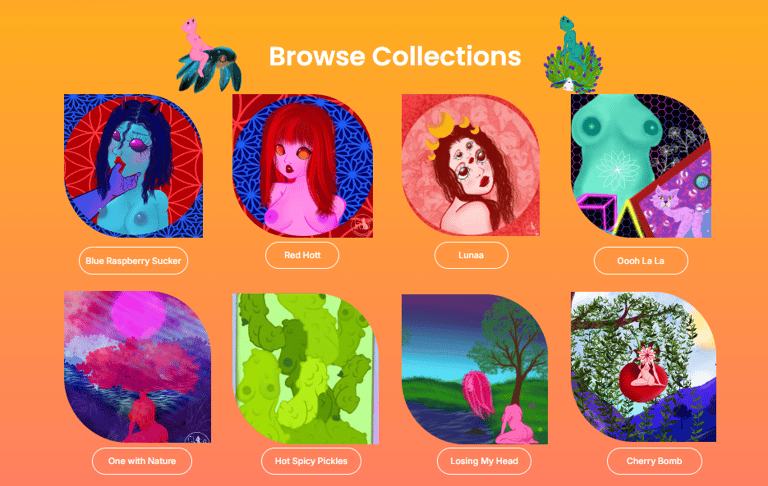Click the red-haired pink character artwork
Screen dimensions: 768x486
point(302,166)
